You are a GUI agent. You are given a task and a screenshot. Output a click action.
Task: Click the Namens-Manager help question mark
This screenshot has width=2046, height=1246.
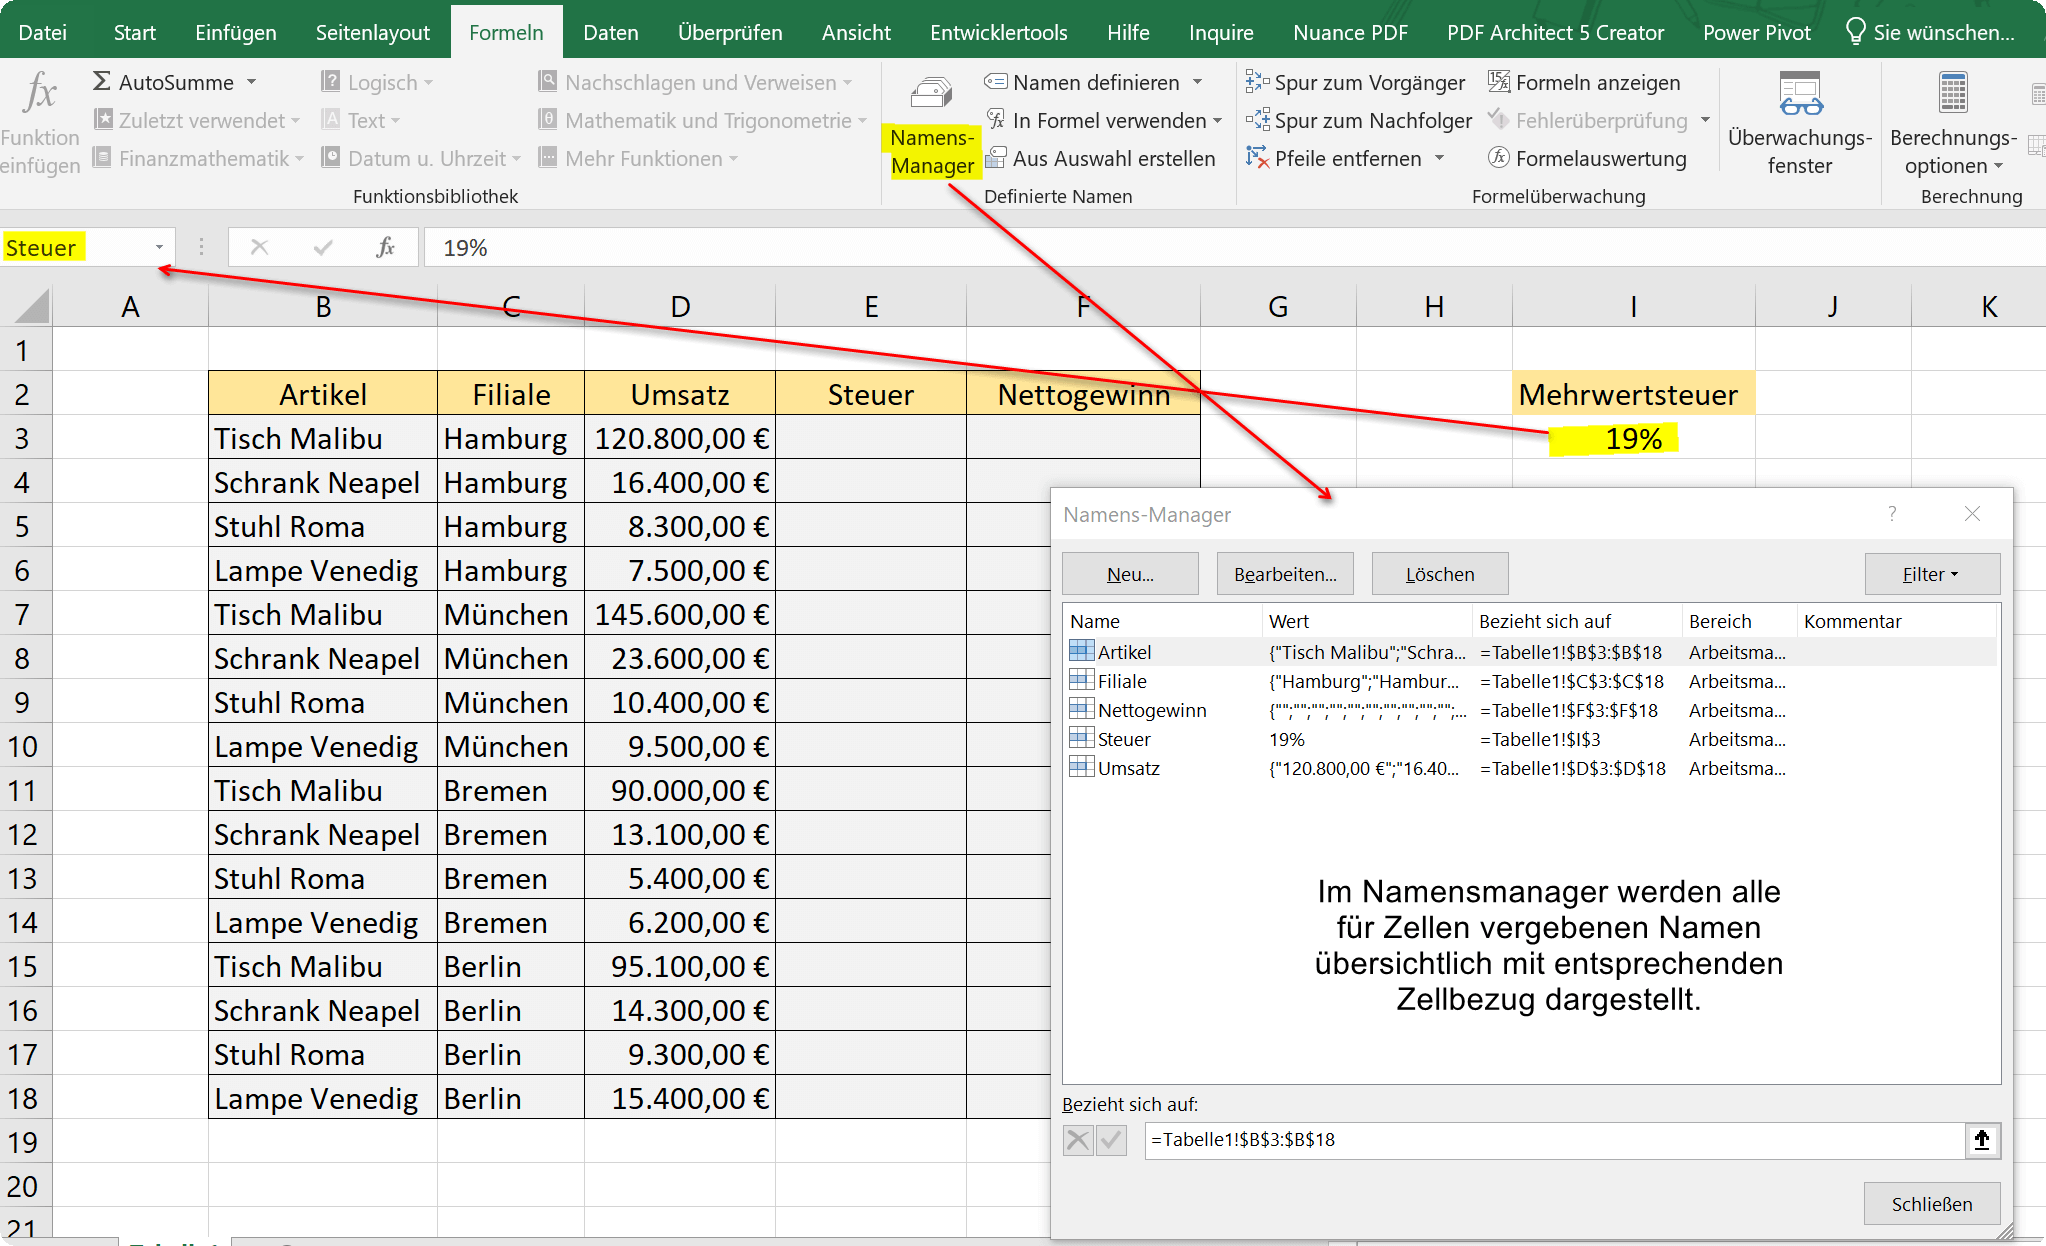pyautogui.click(x=1892, y=514)
